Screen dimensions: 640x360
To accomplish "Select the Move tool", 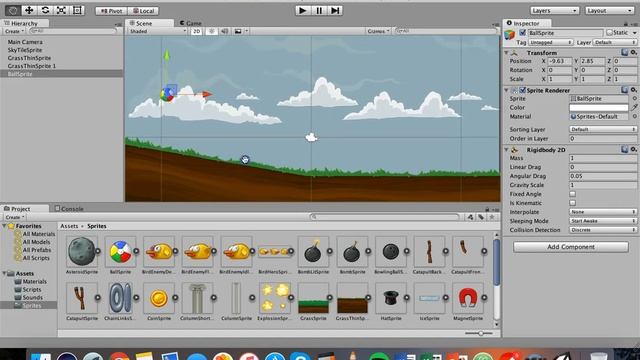I will click(x=29, y=10).
